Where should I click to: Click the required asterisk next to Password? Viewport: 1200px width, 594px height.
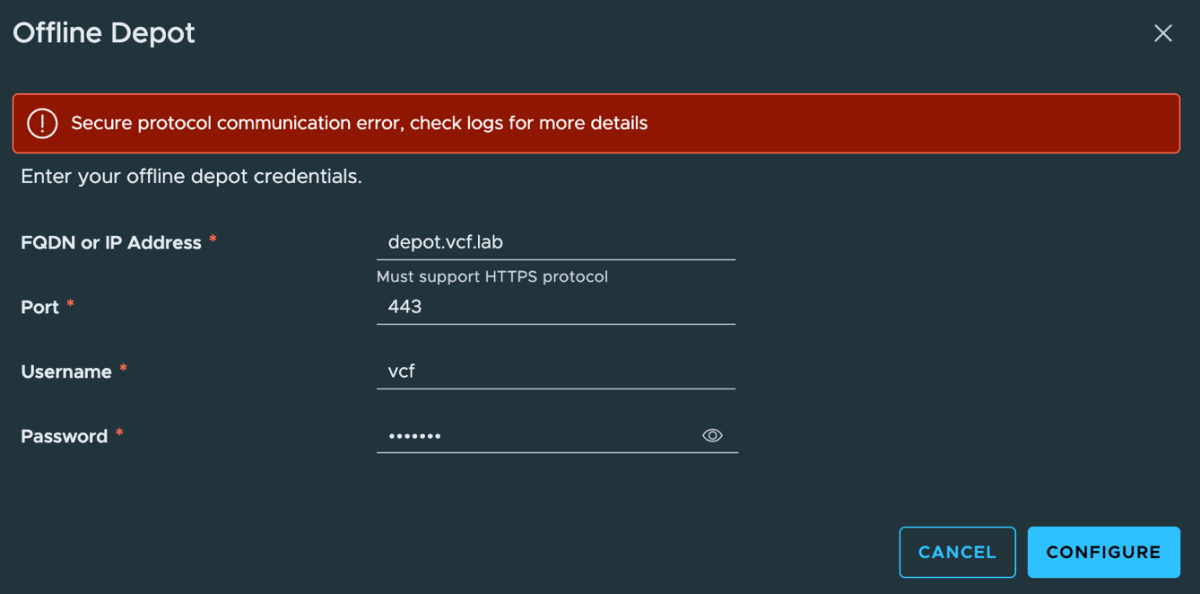click(119, 435)
